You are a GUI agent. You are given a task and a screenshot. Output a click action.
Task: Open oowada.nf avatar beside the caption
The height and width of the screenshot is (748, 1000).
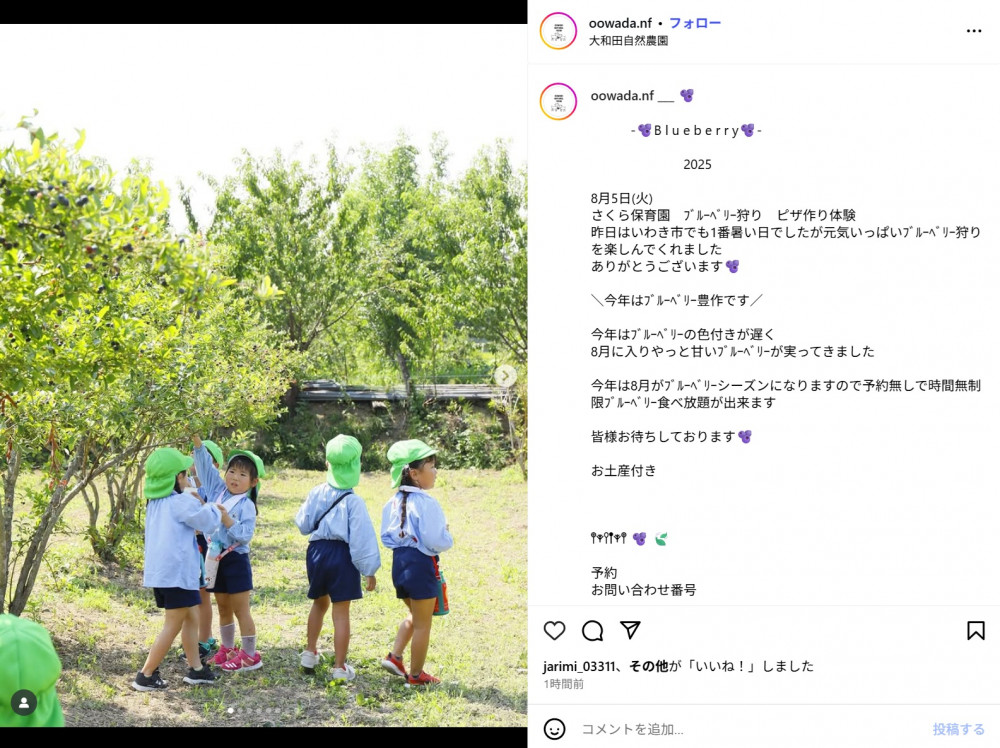tap(558, 101)
